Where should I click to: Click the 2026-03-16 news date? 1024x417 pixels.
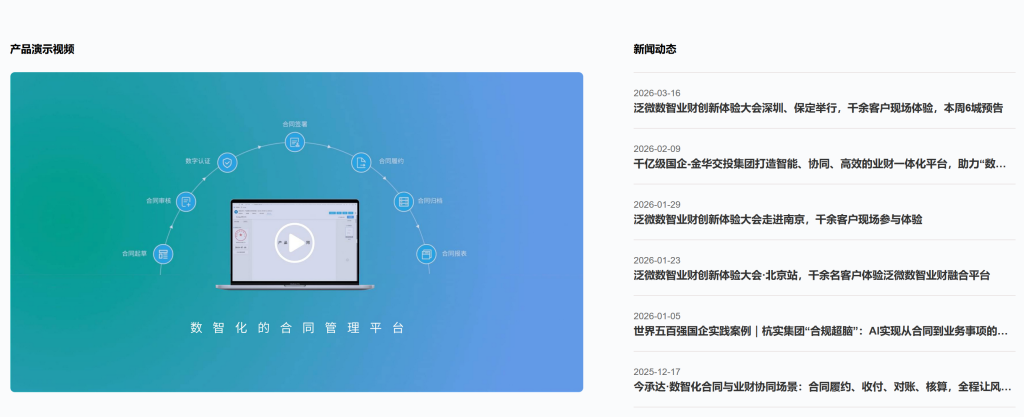(x=657, y=93)
